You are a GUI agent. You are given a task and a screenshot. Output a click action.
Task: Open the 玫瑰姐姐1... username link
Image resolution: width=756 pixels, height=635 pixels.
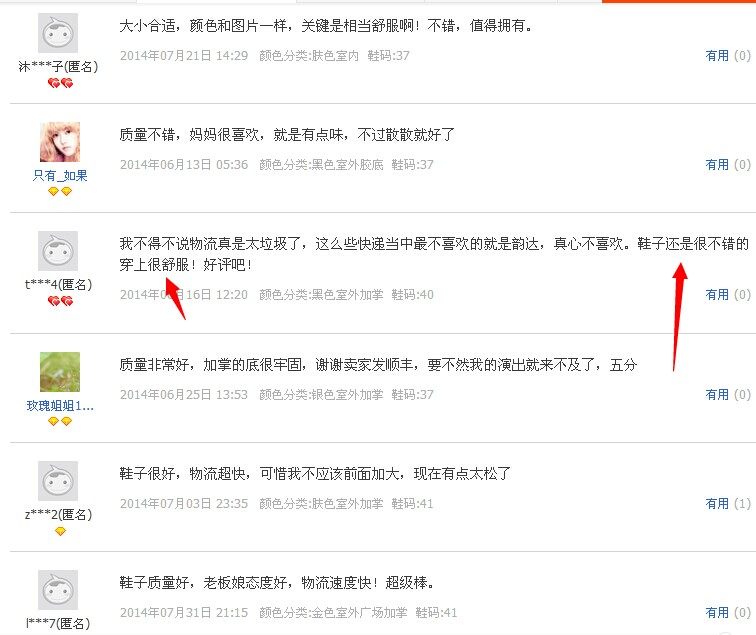(60, 405)
